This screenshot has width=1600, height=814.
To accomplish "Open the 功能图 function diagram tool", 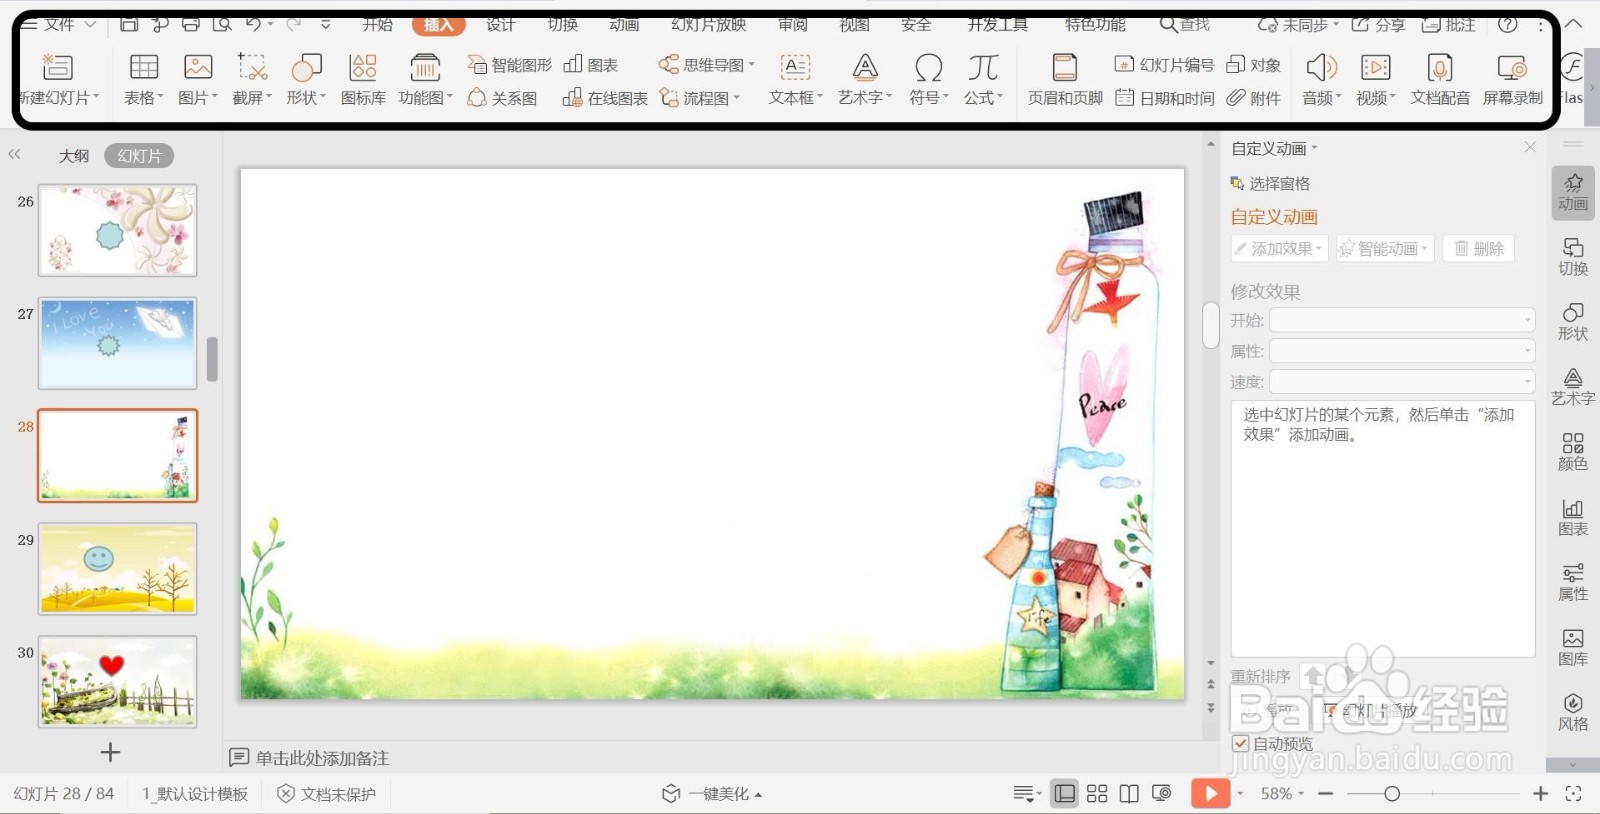I will coord(425,79).
